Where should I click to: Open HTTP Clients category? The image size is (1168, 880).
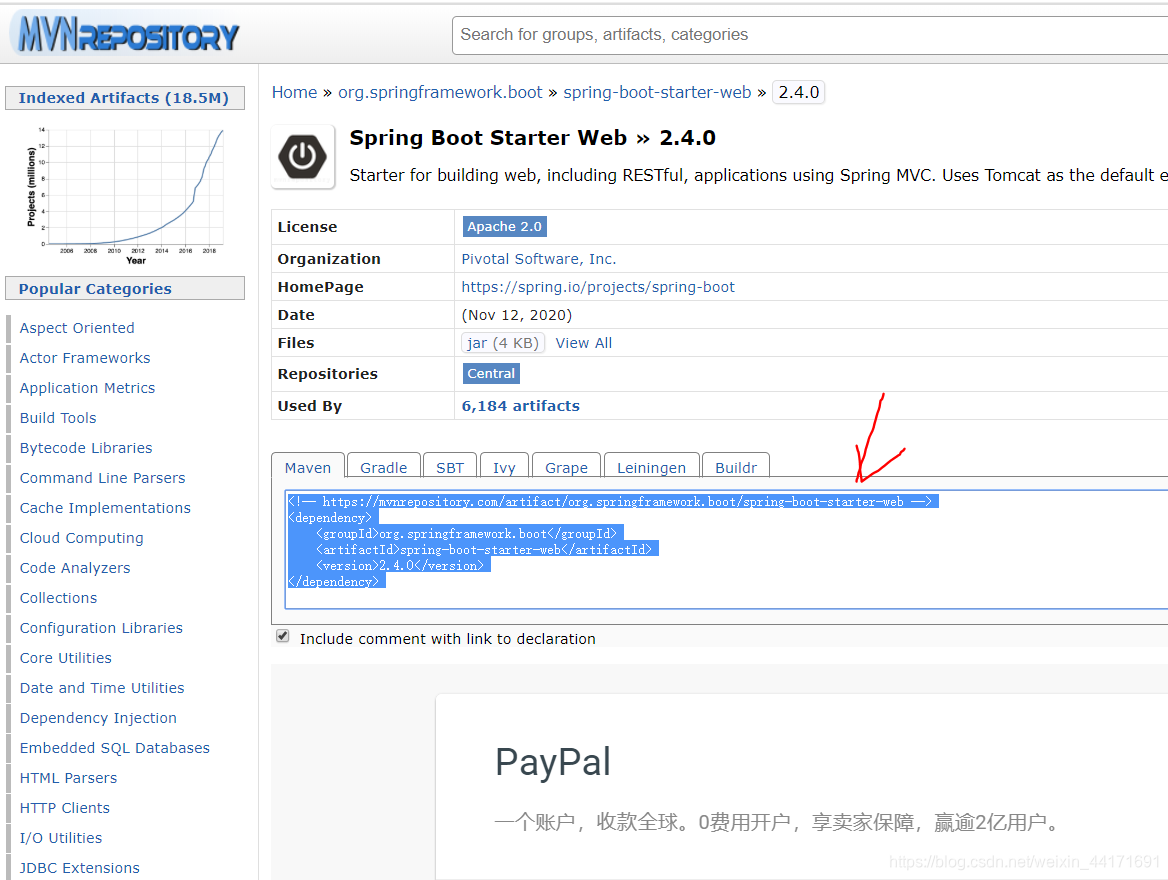pos(65,808)
